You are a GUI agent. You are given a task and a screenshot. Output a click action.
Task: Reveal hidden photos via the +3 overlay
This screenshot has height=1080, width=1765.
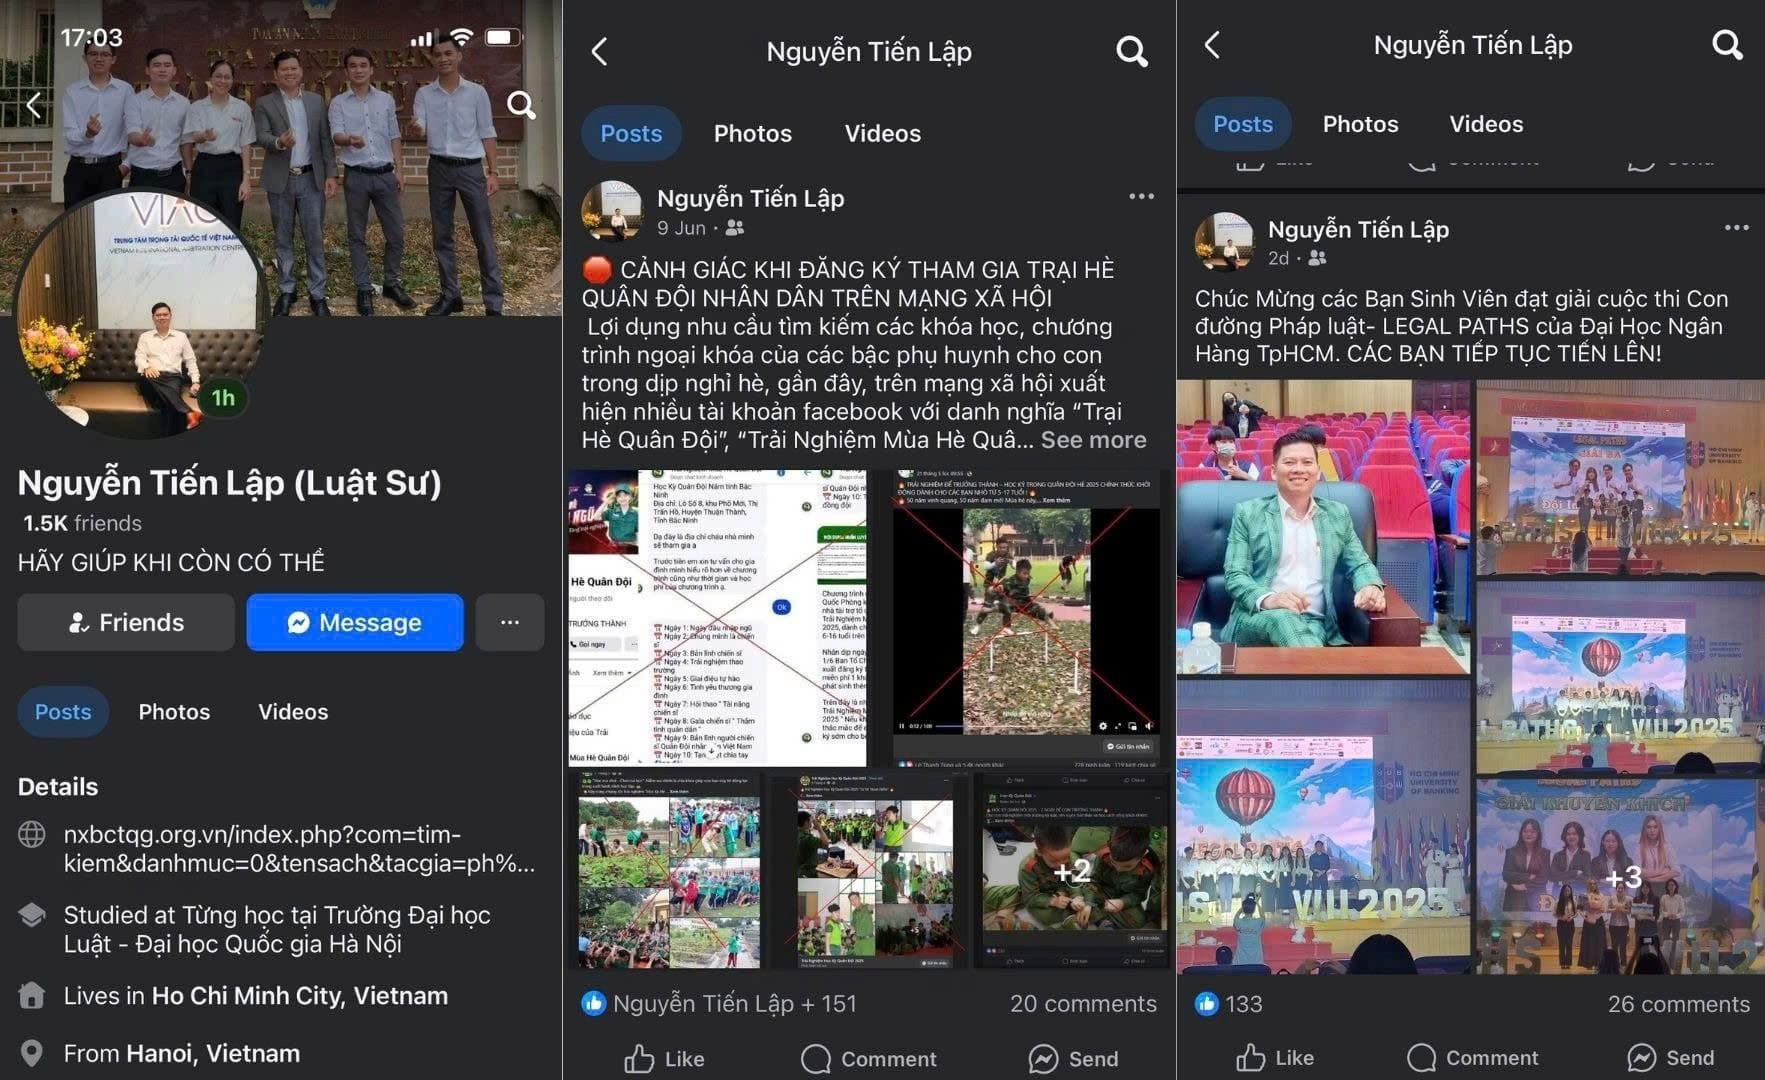pyautogui.click(x=1625, y=877)
